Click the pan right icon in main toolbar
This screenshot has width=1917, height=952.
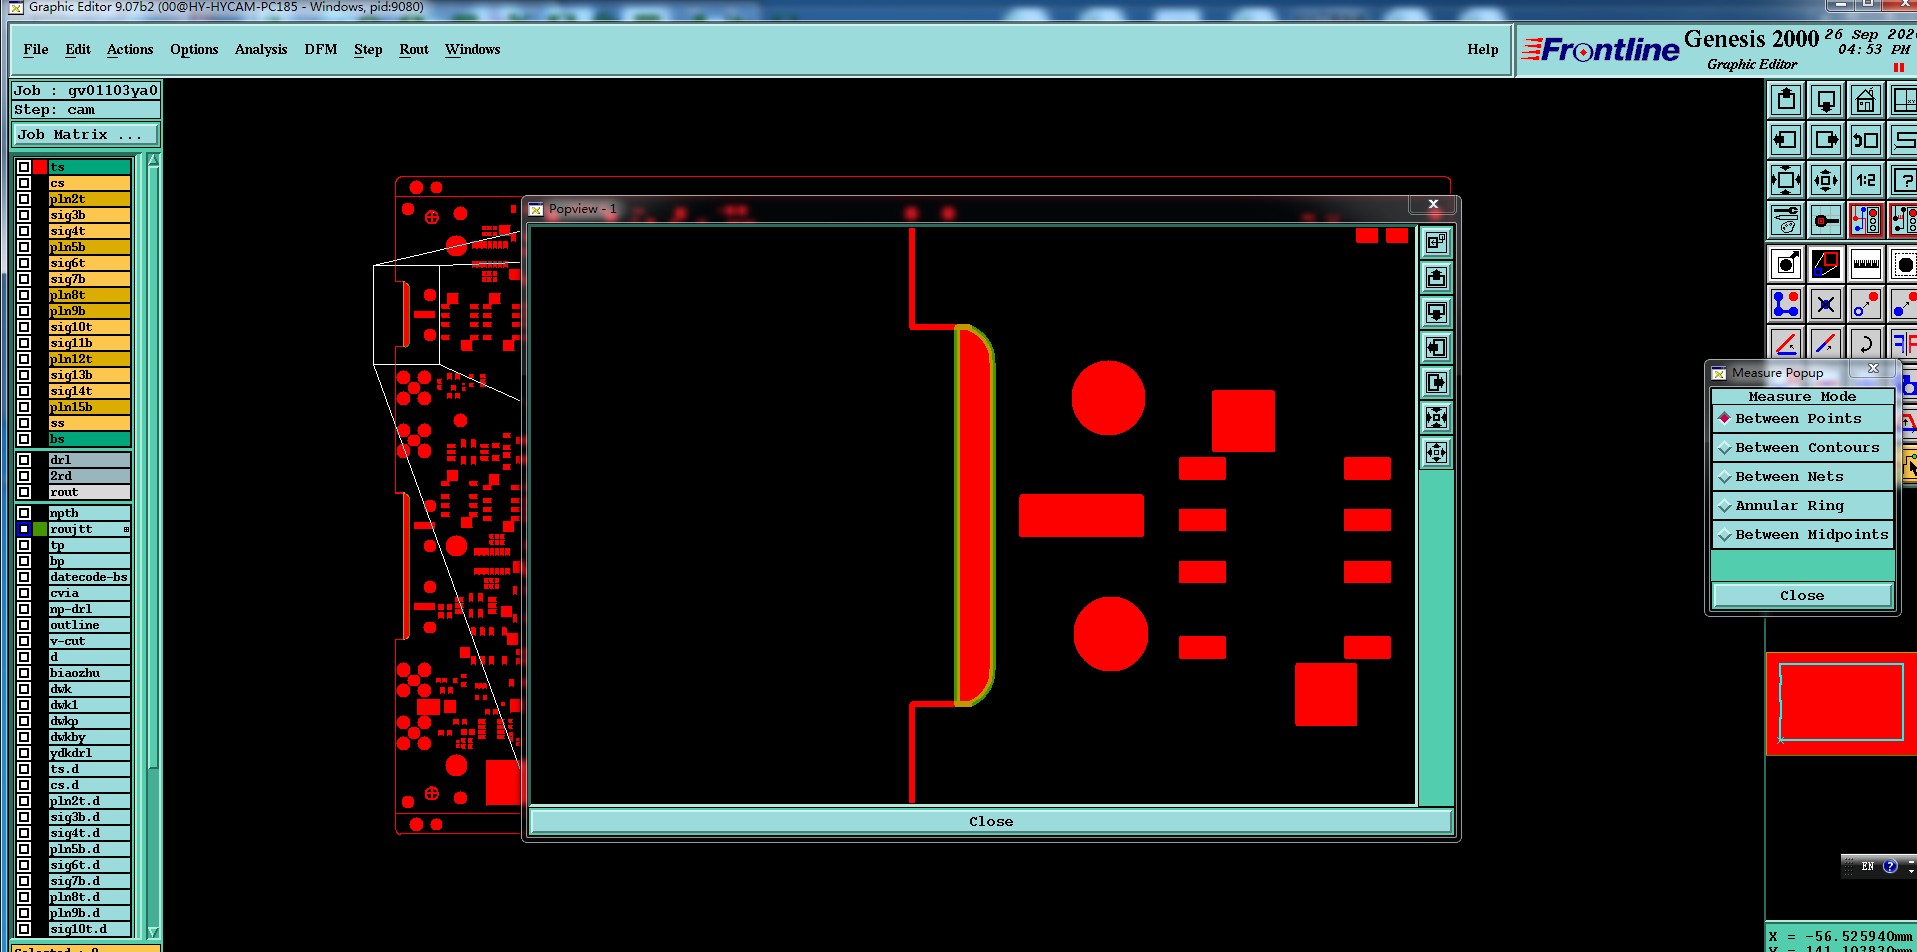[1826, 140]
